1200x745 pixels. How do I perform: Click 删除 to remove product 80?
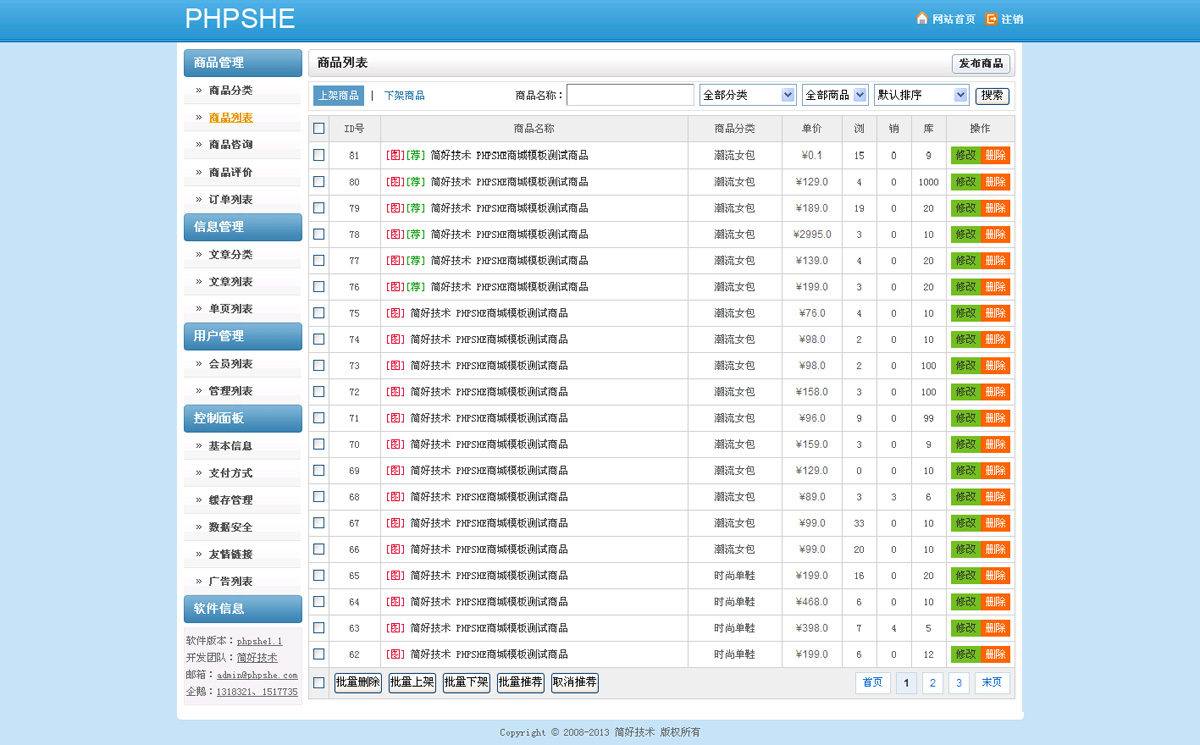pos(996,181)
